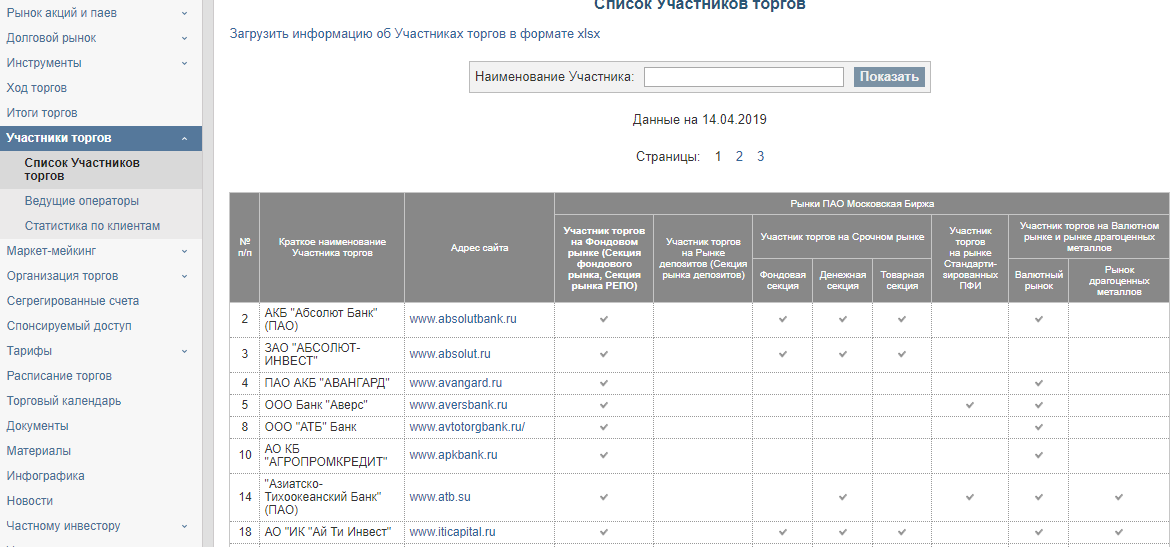
Task: Click 'Краткое наименование Участника торгов' column header
Action: (332, 248)
